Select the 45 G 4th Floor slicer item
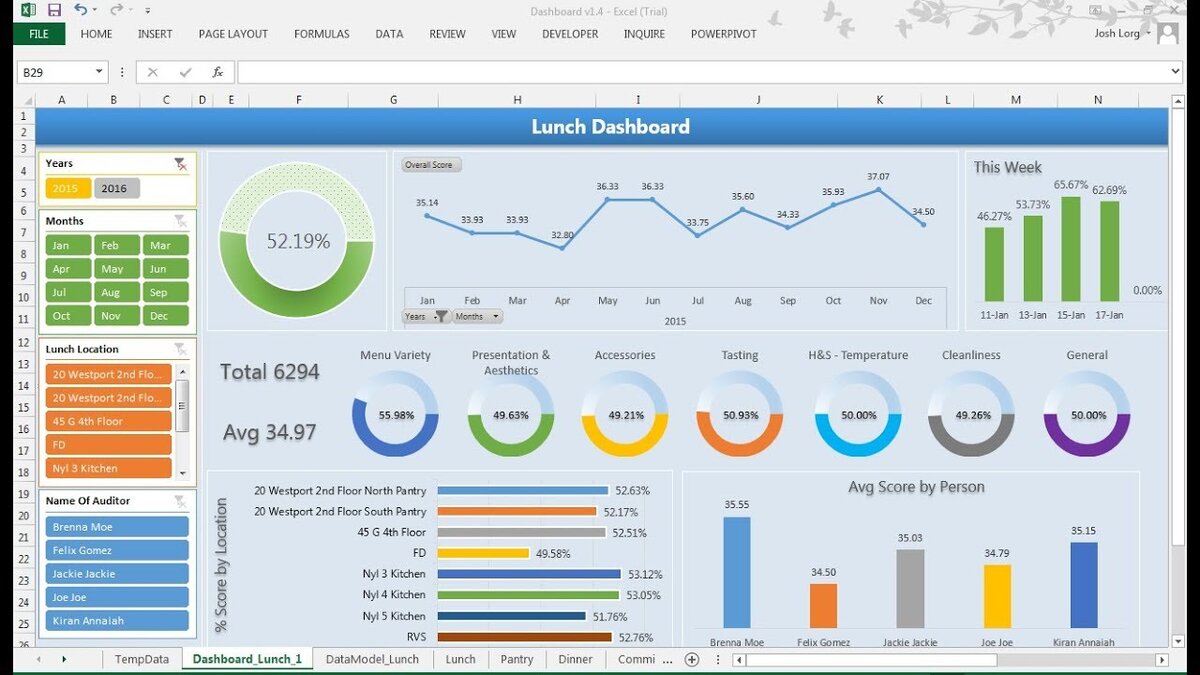1200x675 pixels. 108,421
